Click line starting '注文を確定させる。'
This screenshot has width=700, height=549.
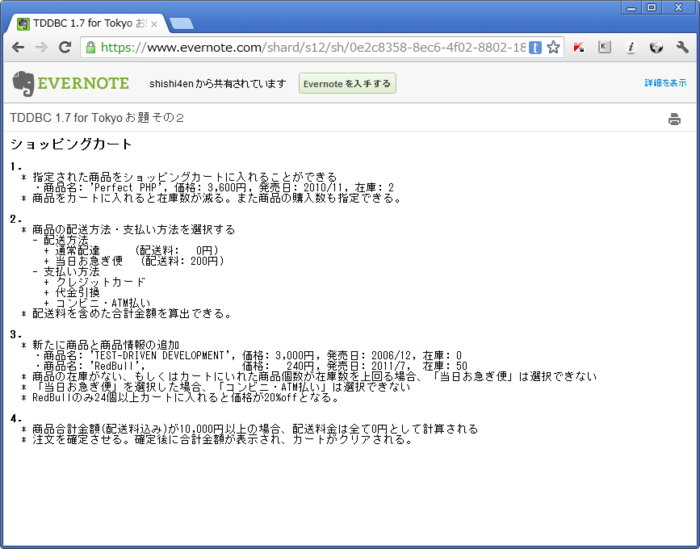(x=217, y=440)
